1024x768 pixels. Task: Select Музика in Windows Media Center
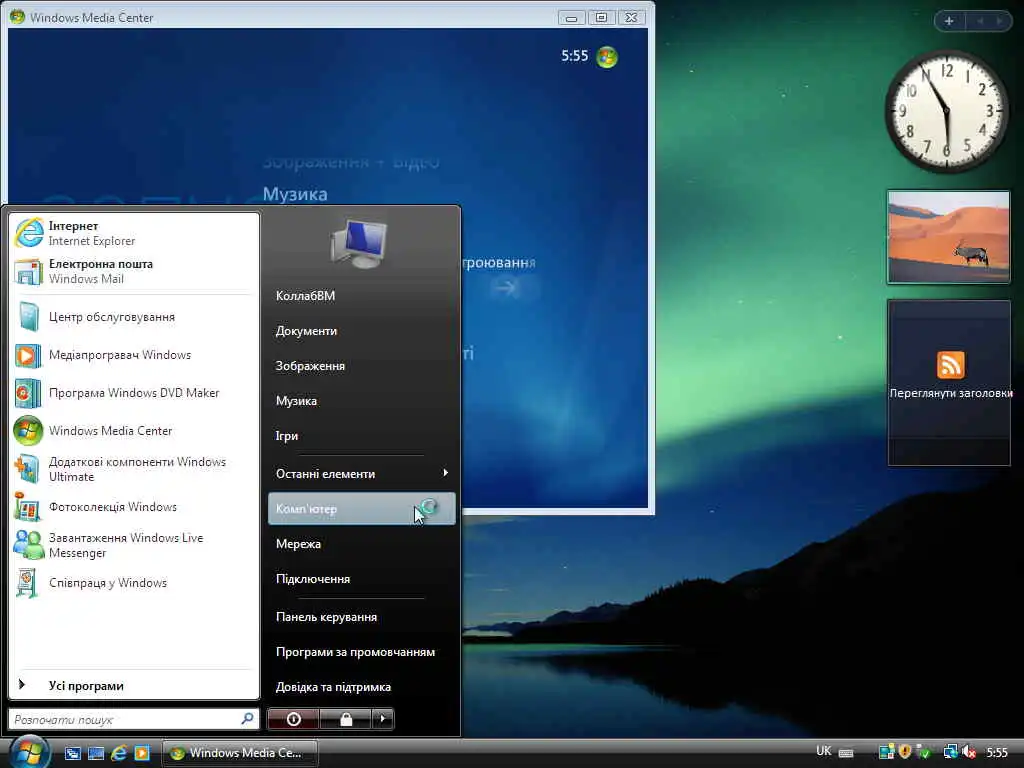point(295,194)
